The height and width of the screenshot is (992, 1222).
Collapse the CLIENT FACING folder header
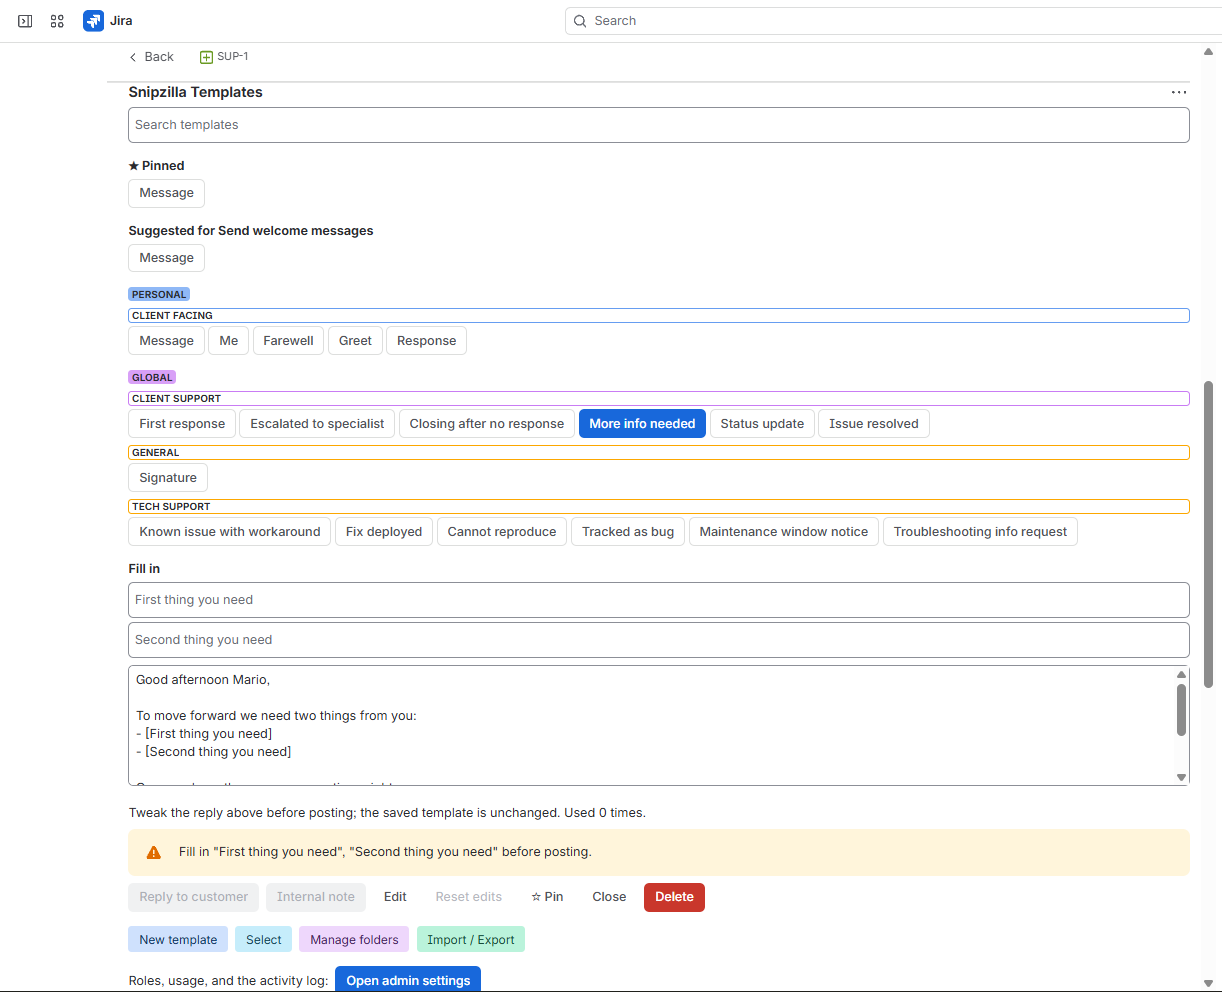(x=659, y=315)
